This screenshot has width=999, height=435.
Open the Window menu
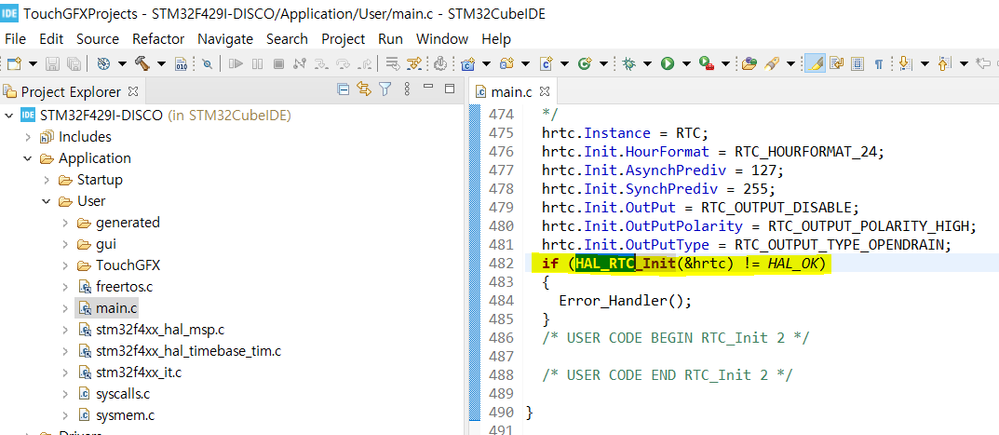[442, 39]
